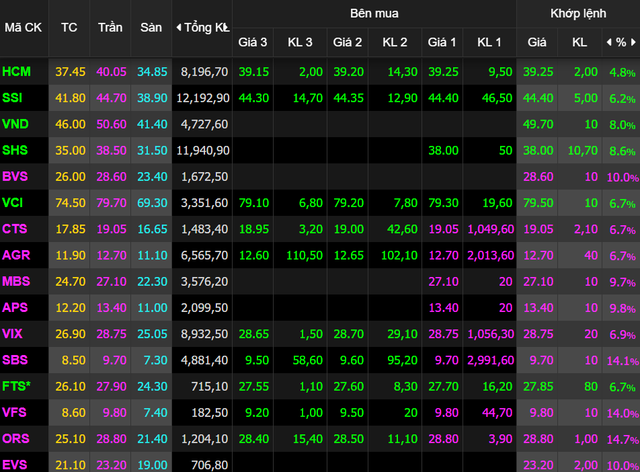This screenshot has height=472, width=640.
Task: Click the BVS ticker symbol
Action: [x=16, y=176]
